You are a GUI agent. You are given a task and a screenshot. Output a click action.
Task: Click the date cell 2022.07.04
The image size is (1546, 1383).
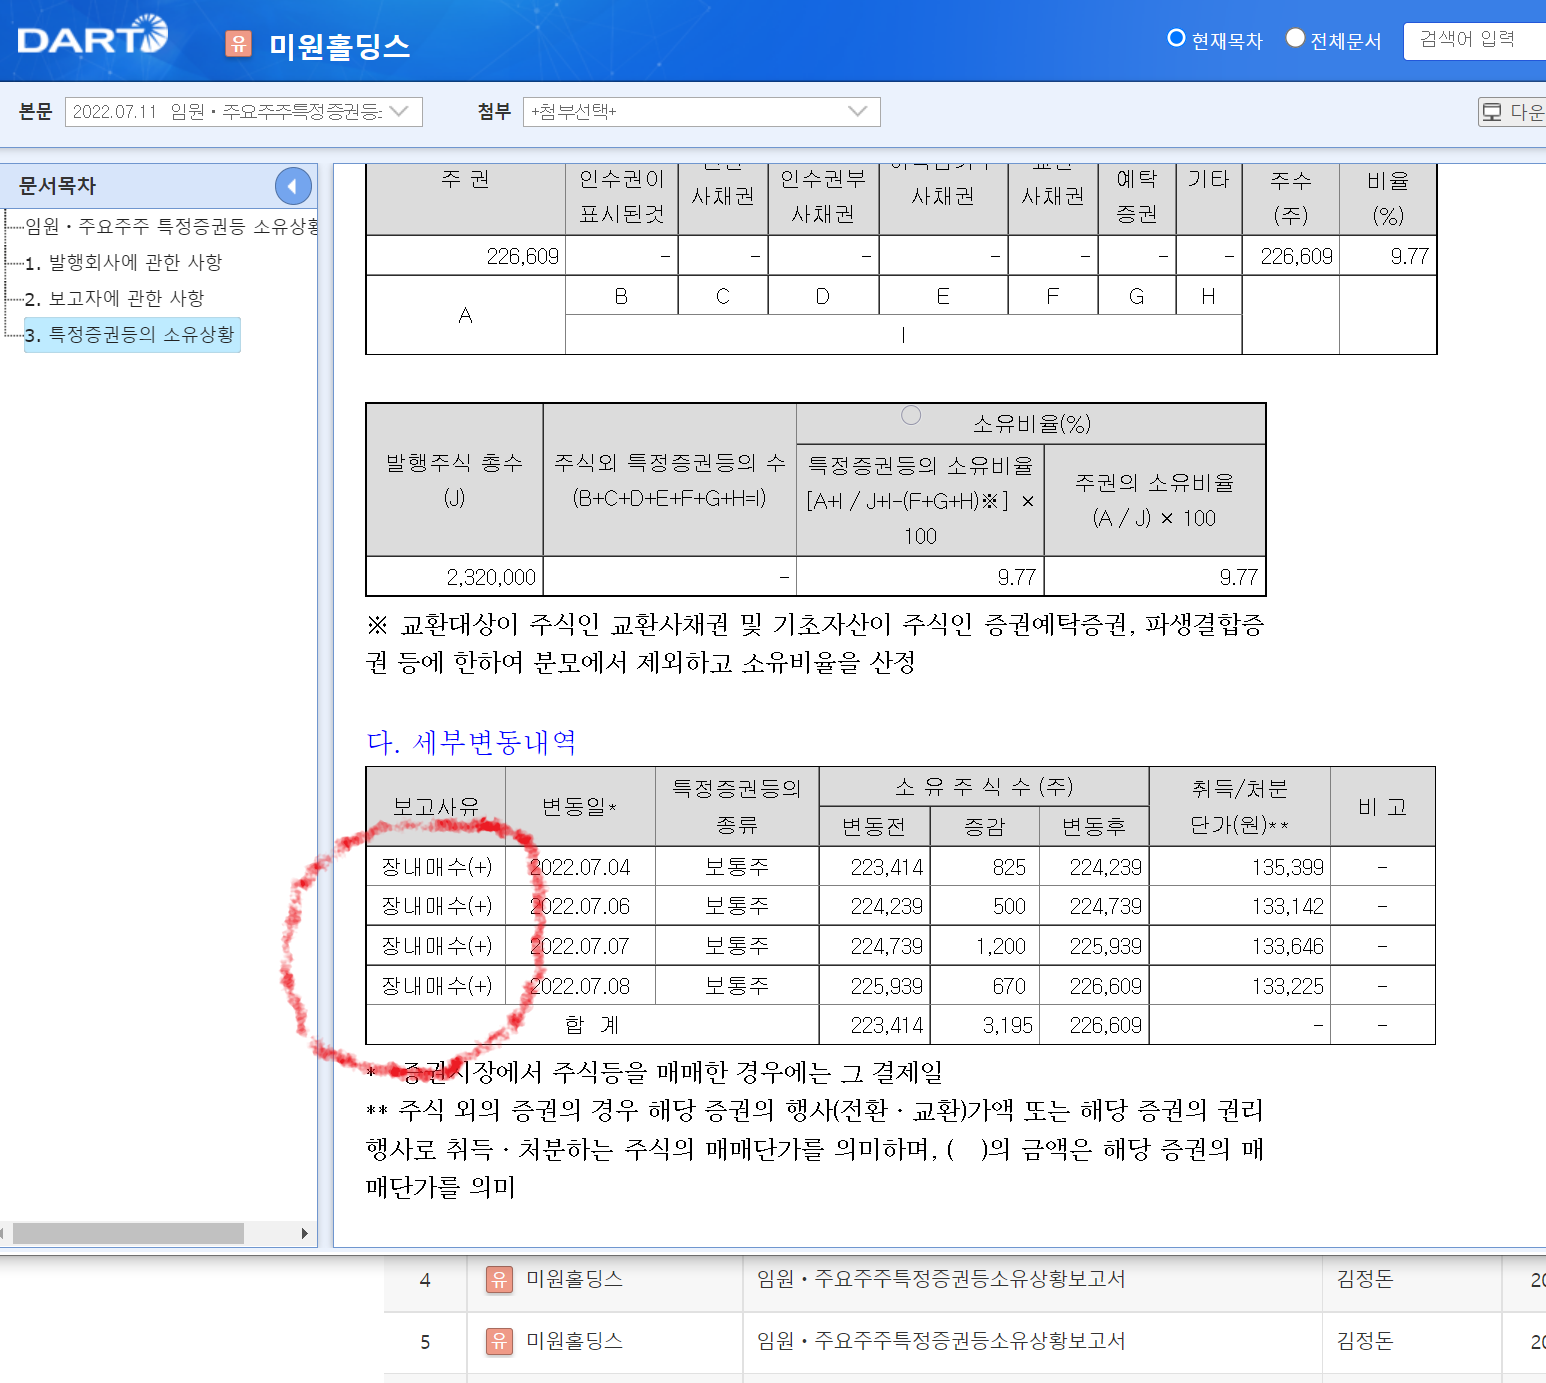pyautogui.click(x=580, y=867)
